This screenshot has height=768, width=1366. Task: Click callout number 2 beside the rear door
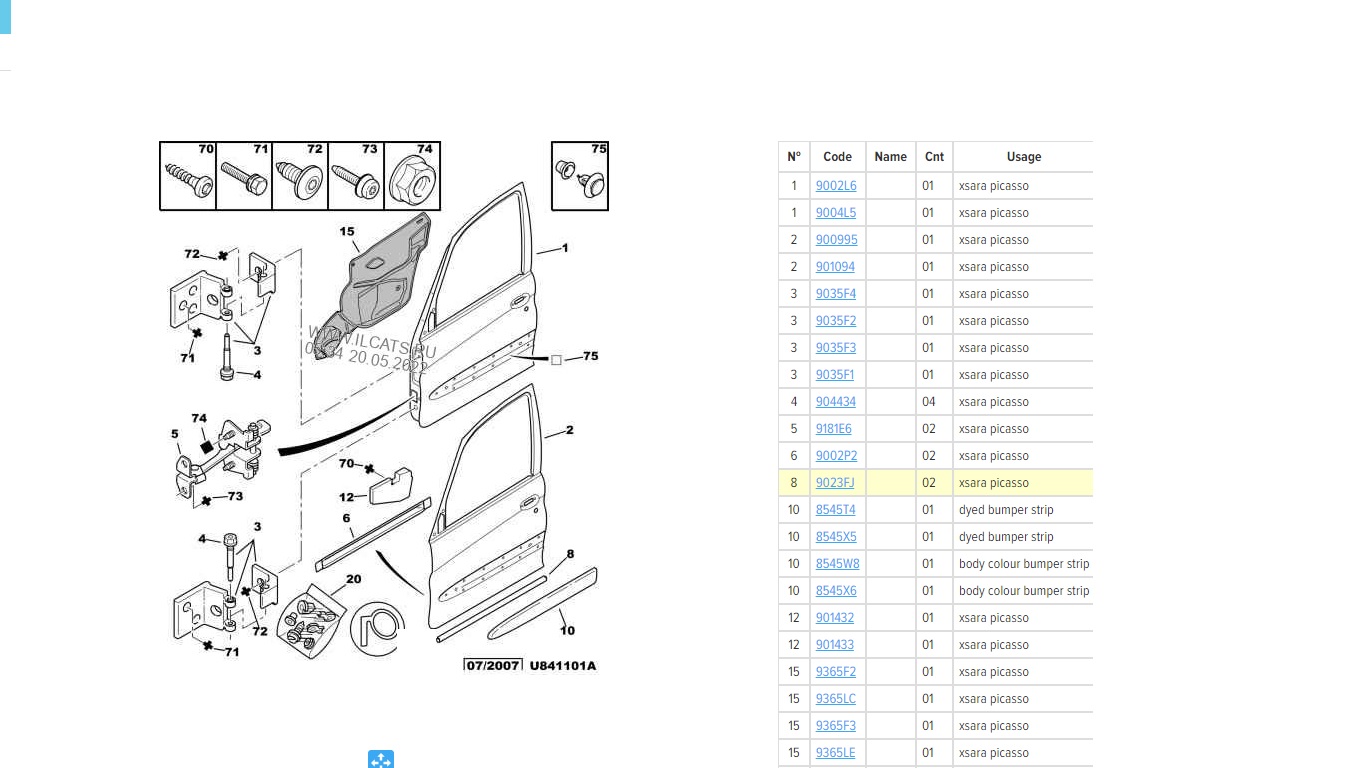click(569, 430)
